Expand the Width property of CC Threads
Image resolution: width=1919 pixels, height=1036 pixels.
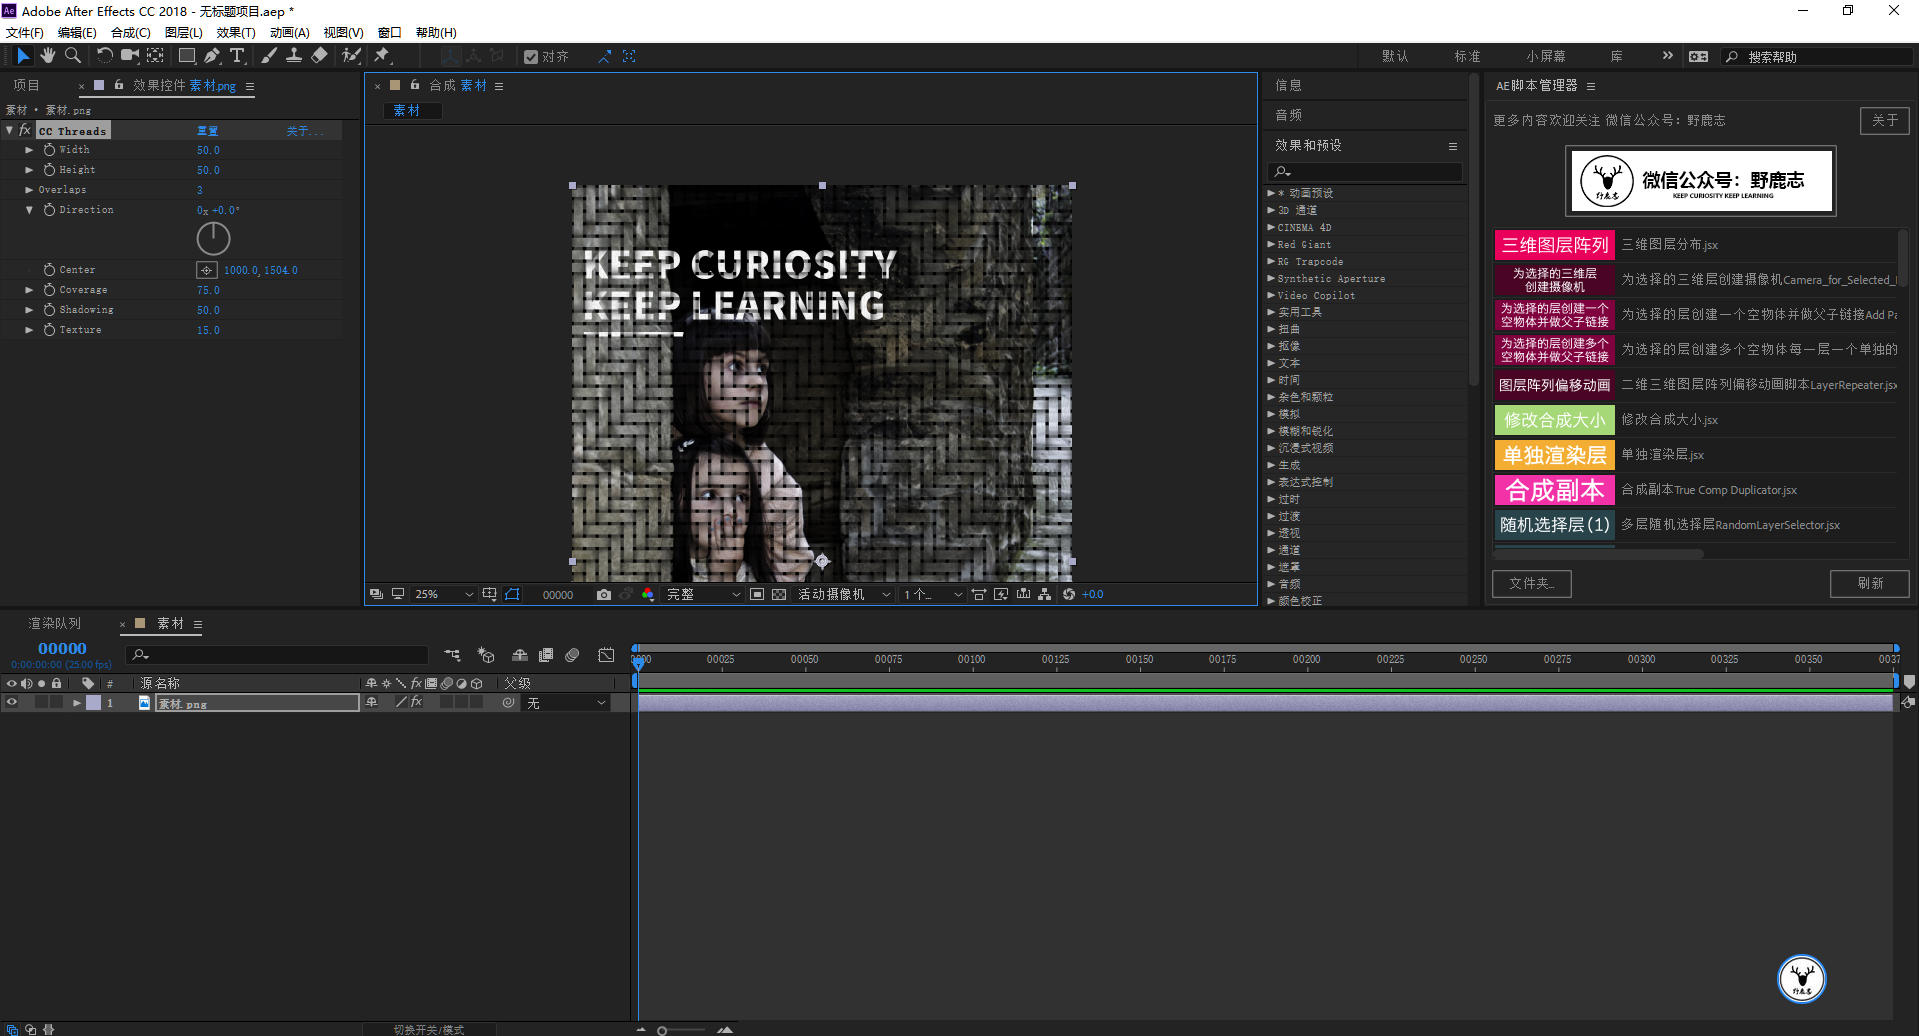[29, 150]
